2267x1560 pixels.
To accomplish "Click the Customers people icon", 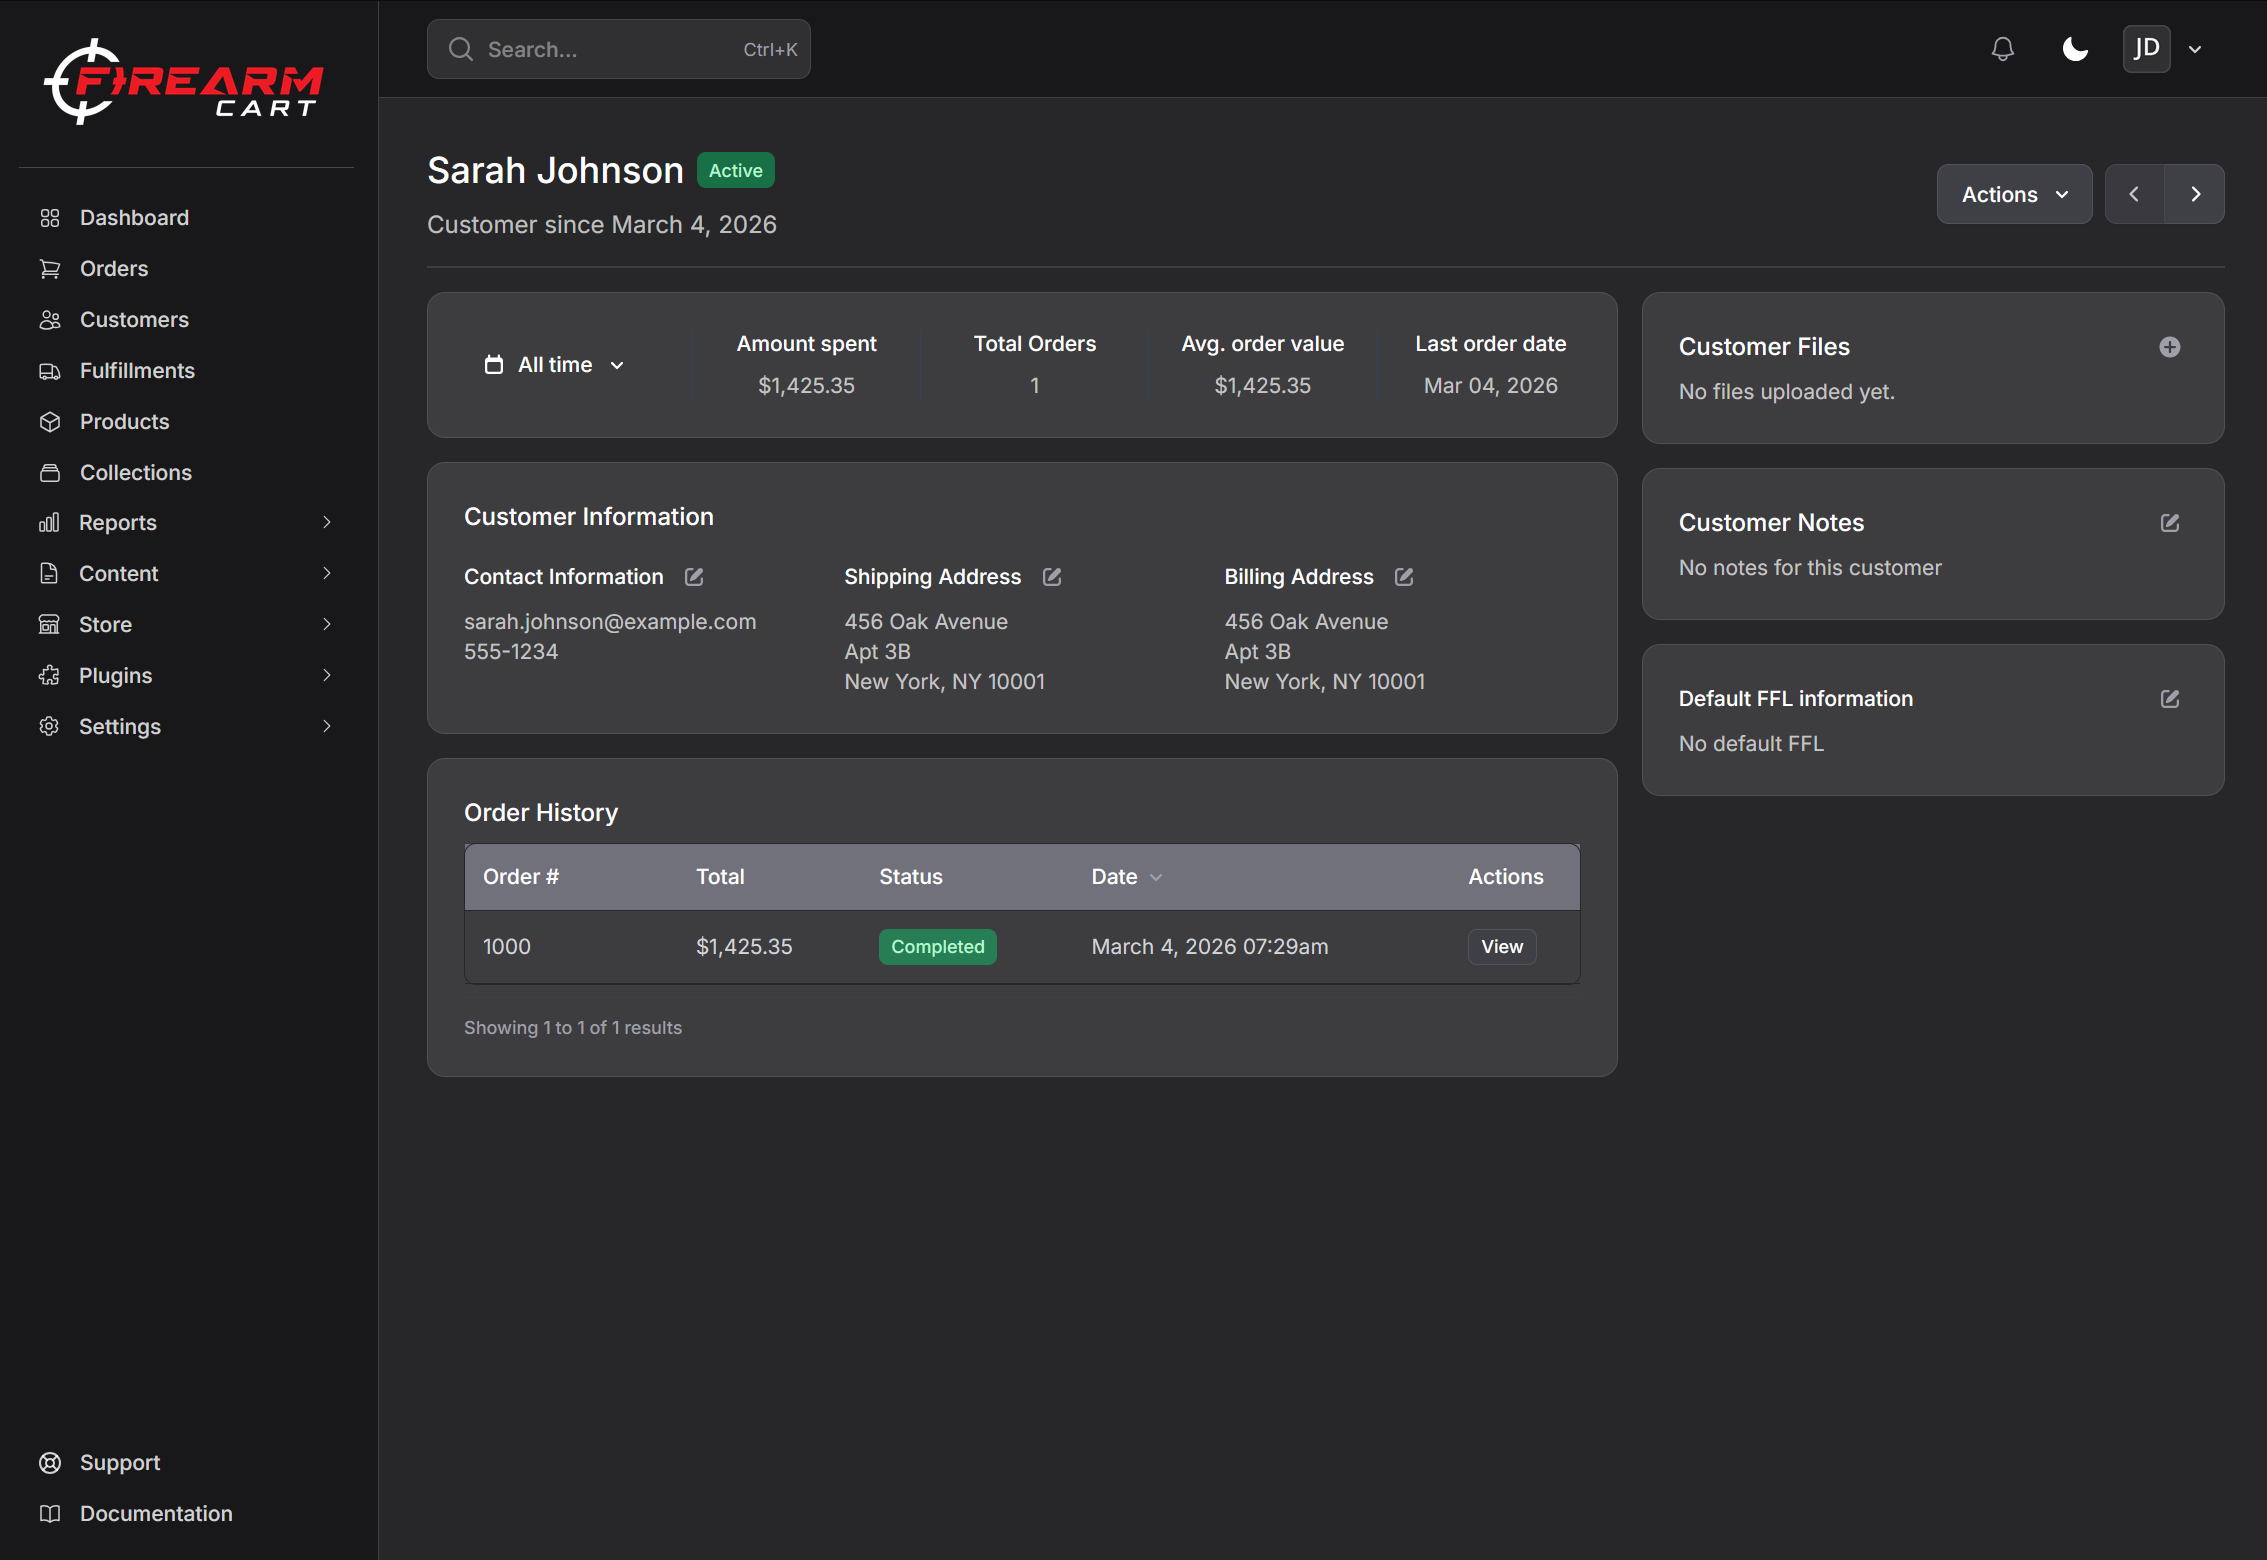I will pos(50,320).
